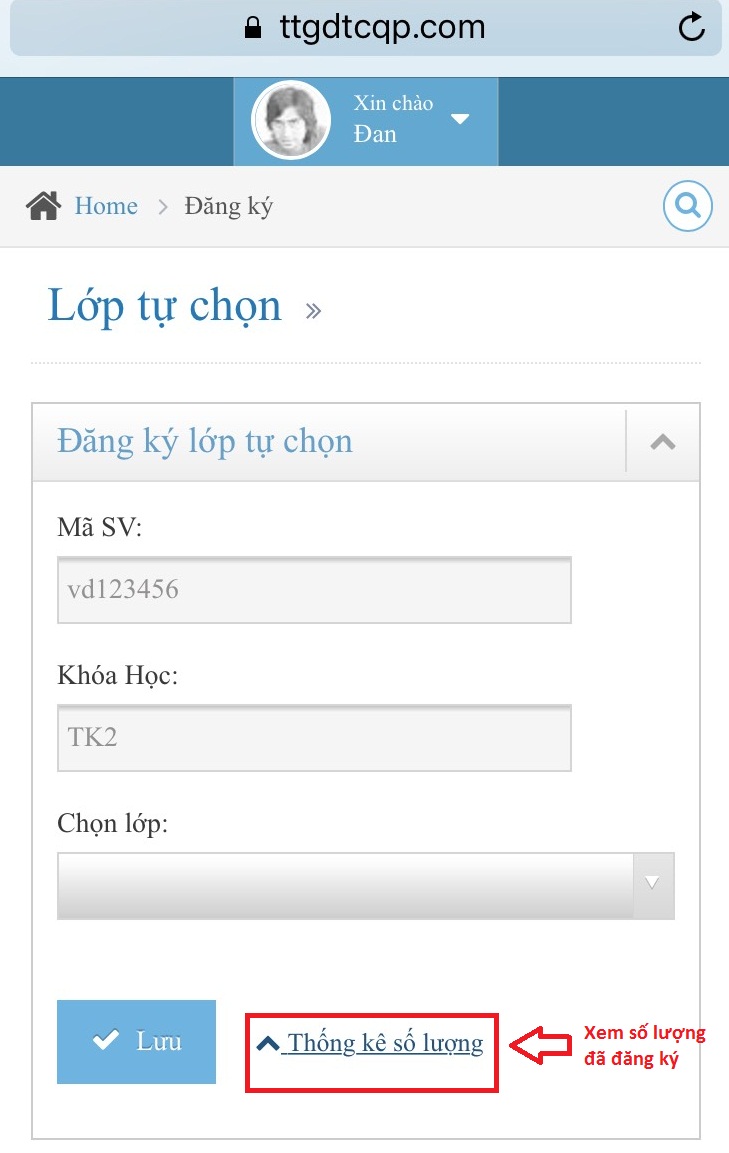
Task: Reload the page with refresh icon
Action: click(691, 27)
